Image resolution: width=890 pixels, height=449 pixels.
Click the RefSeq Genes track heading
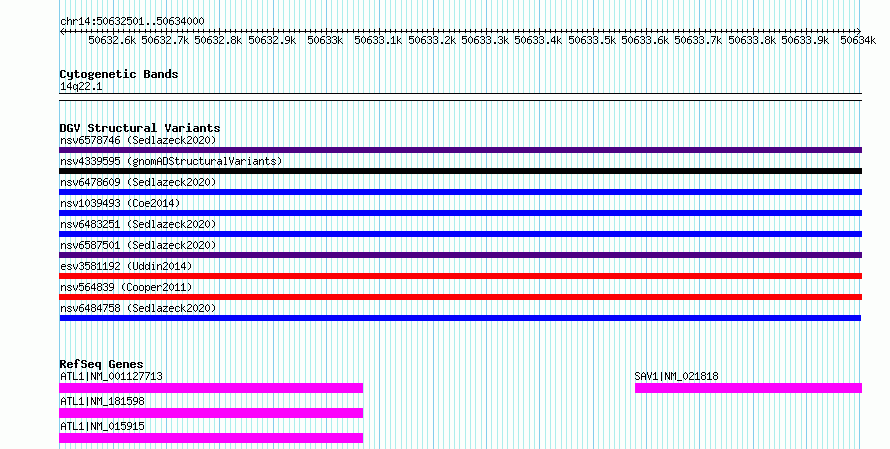[102, 364]
